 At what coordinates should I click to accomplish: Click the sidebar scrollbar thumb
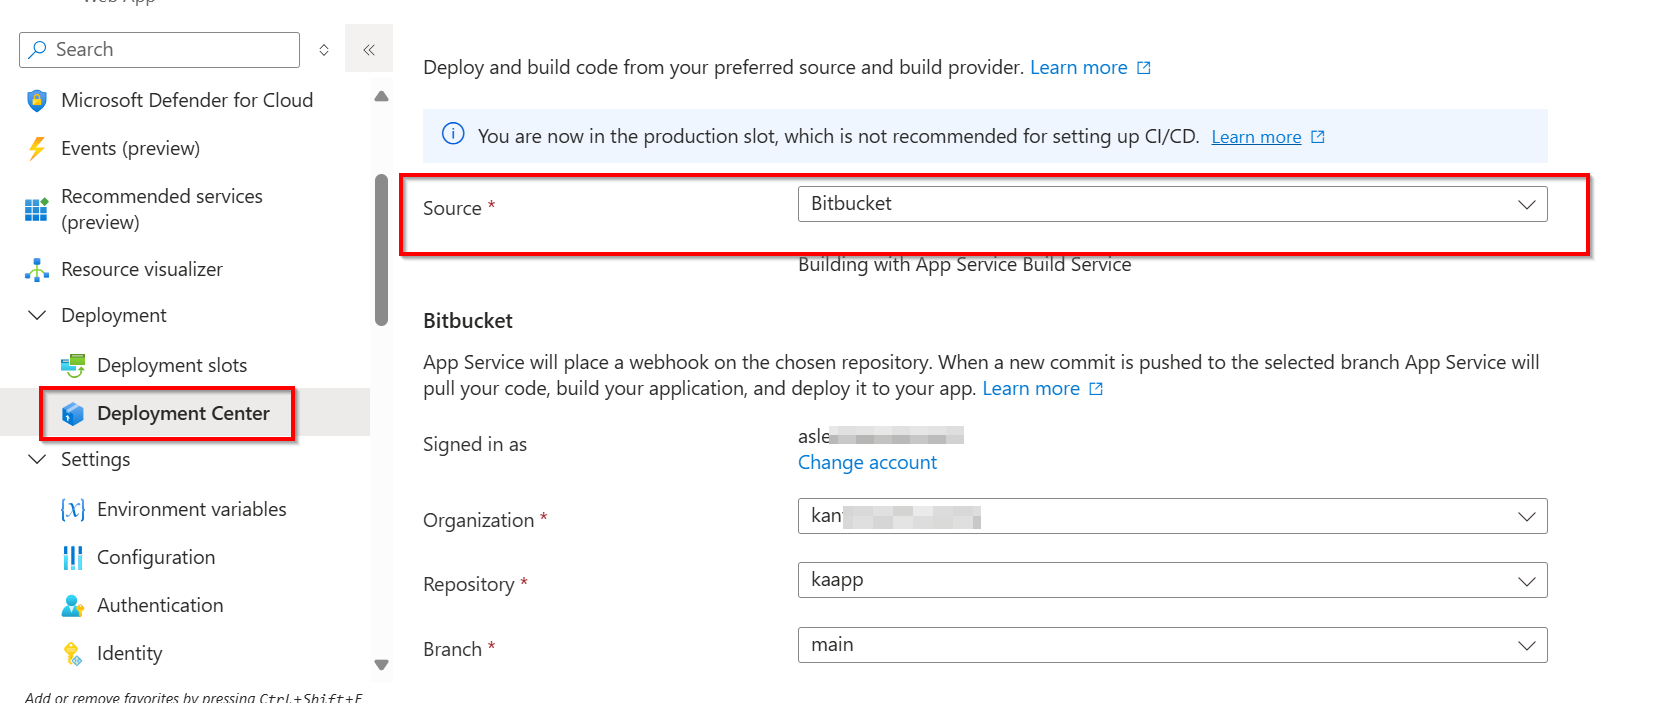coord(381,250)
